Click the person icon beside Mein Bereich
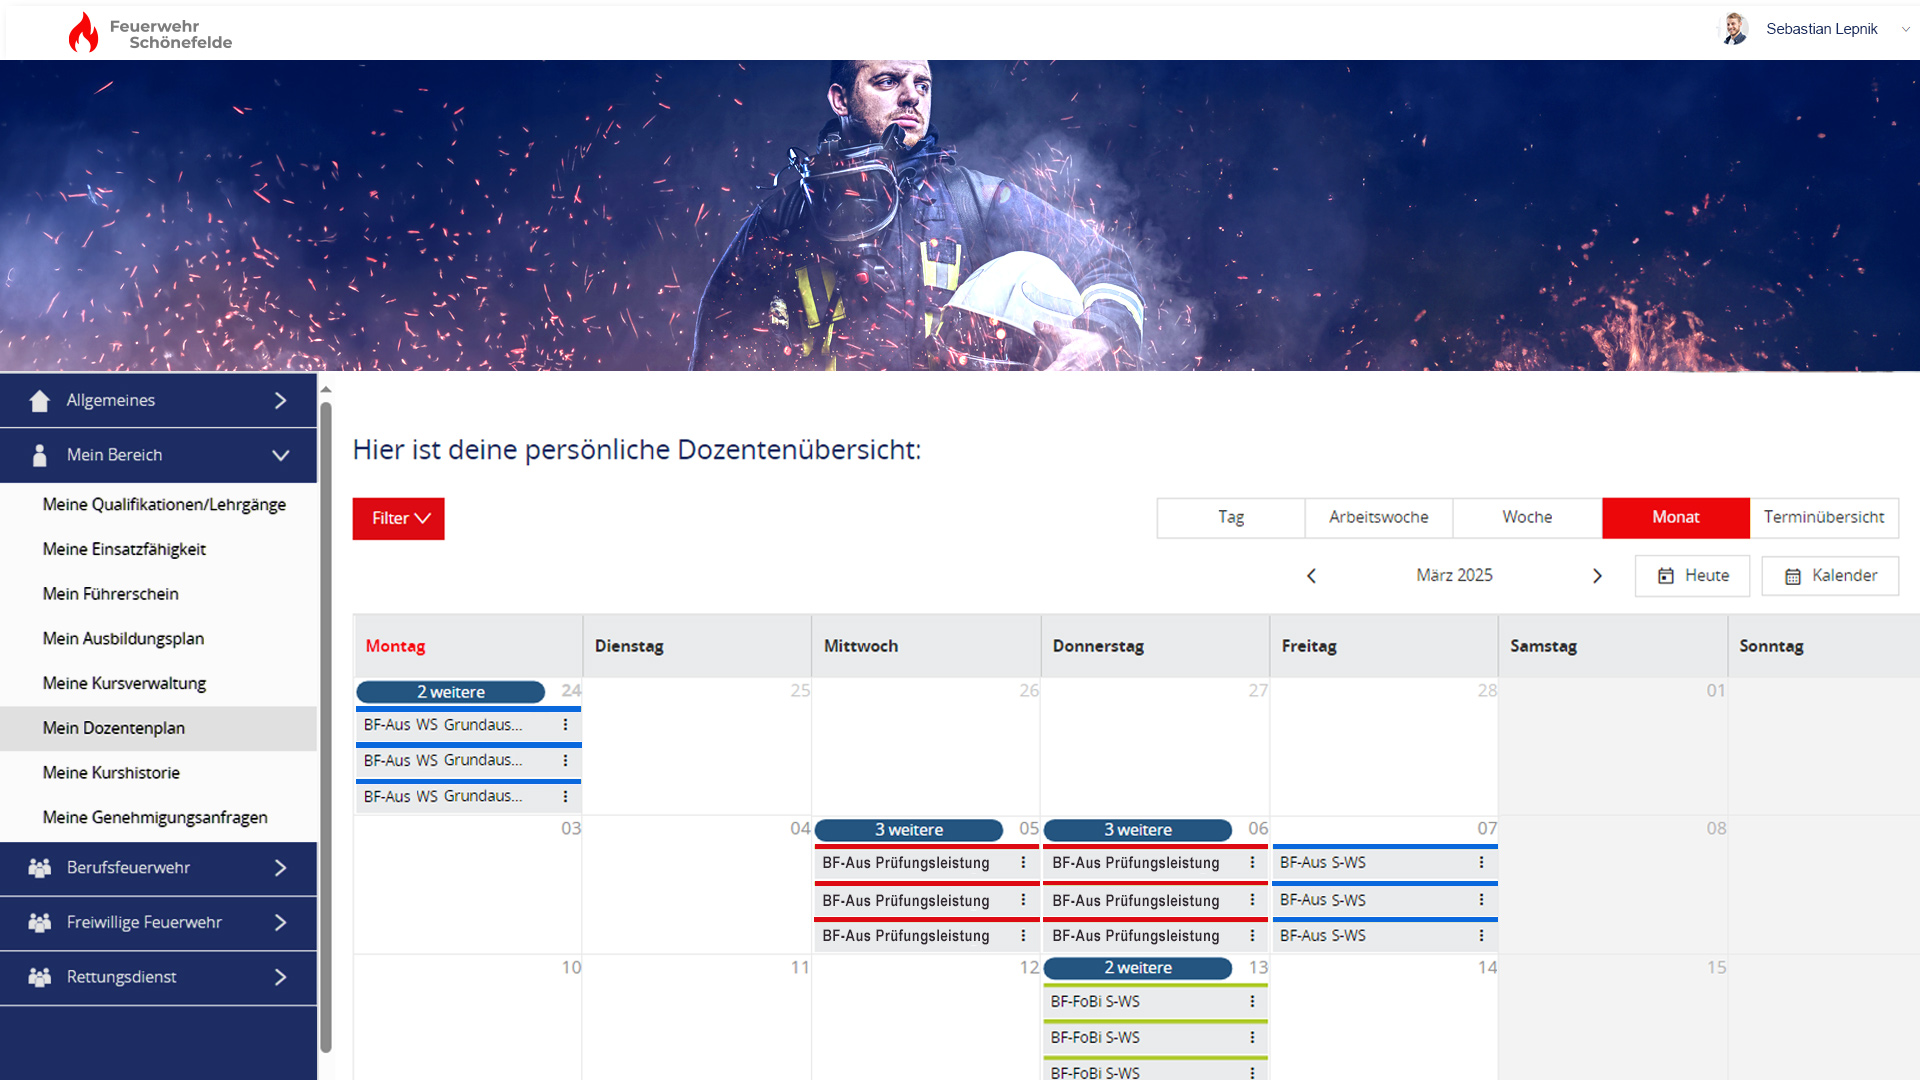 40,455
